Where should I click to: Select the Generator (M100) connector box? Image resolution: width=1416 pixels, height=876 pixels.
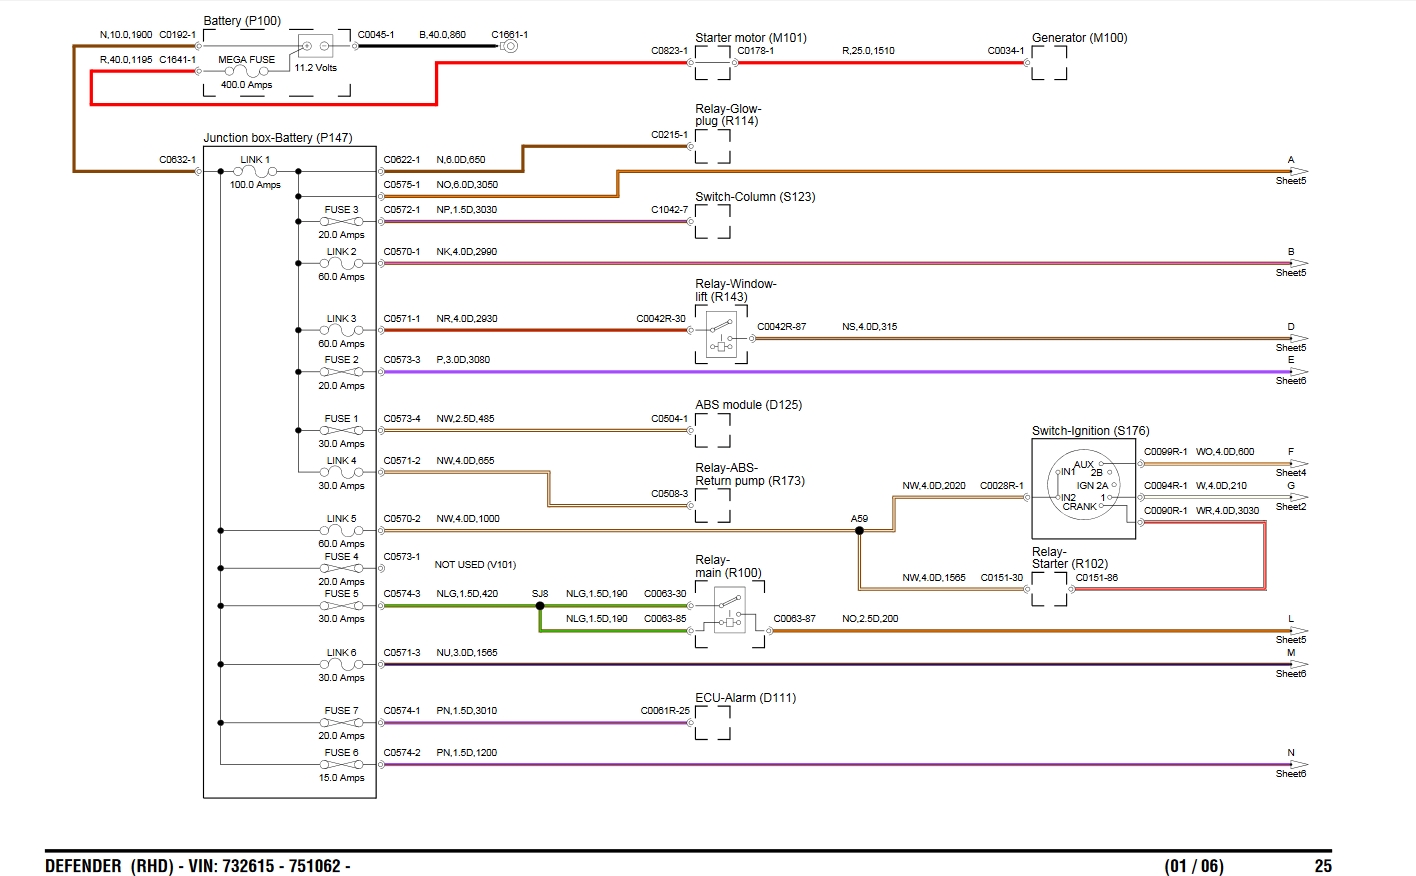point(1048,62)
